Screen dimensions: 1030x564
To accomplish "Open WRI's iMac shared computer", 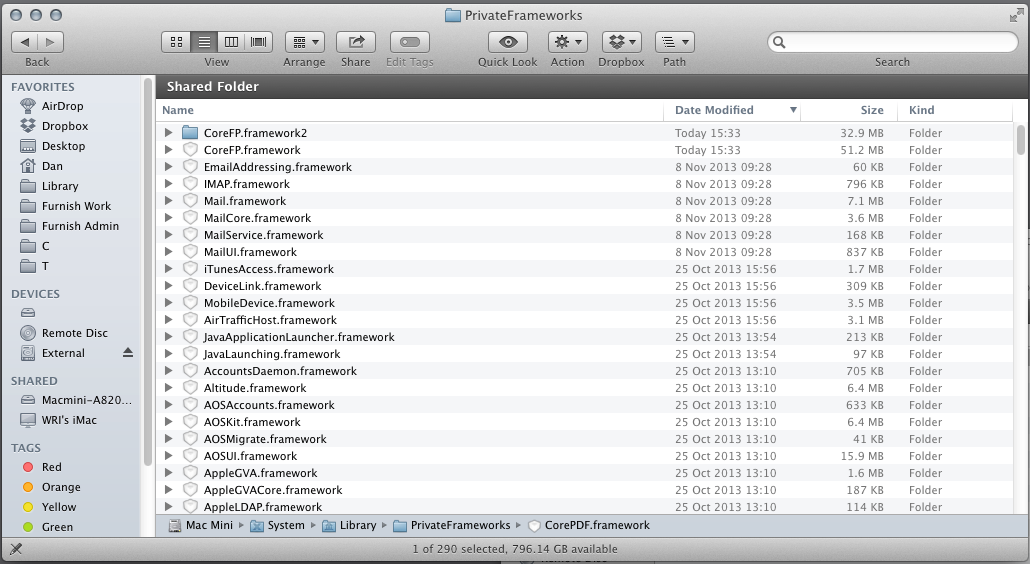I will click(x=69, y=420).
